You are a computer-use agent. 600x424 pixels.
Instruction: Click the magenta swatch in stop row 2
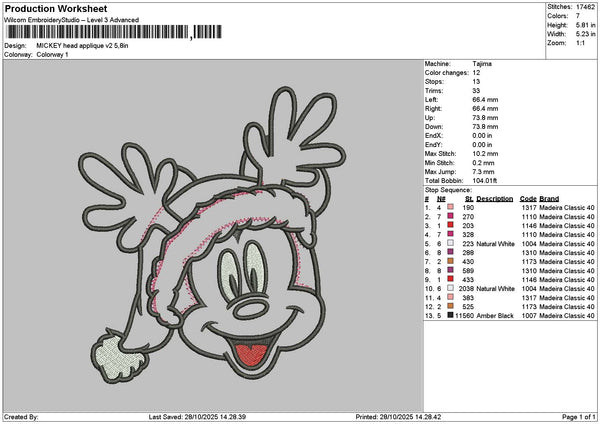tap(450, 216)
